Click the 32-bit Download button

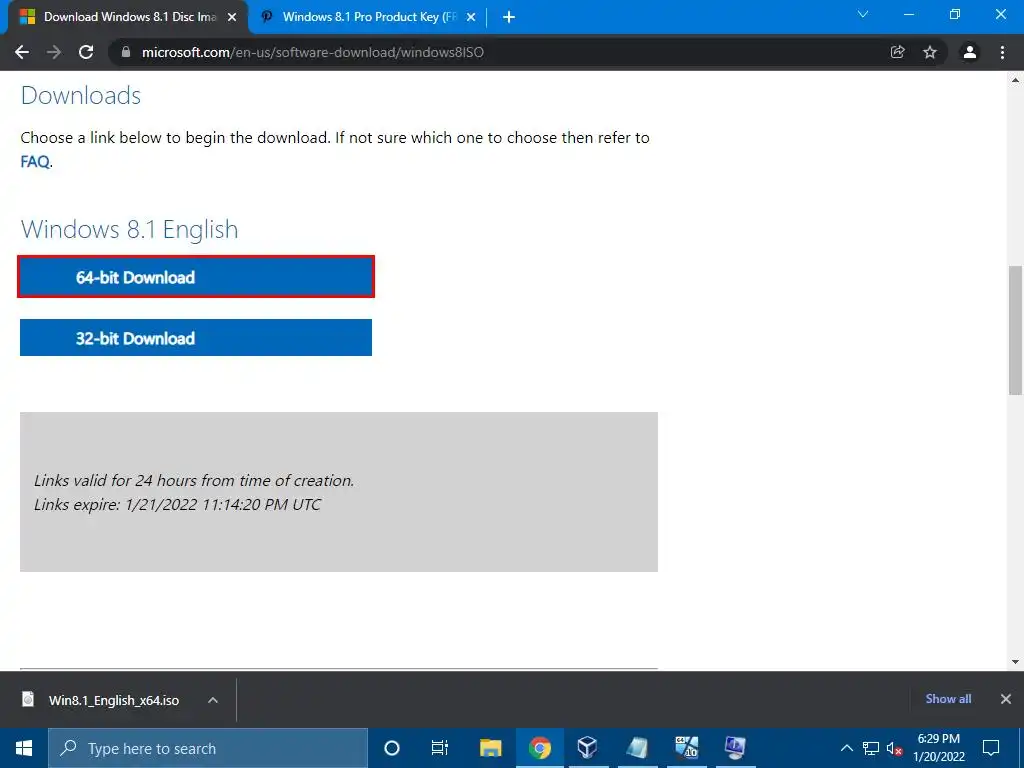coord(196,338)
